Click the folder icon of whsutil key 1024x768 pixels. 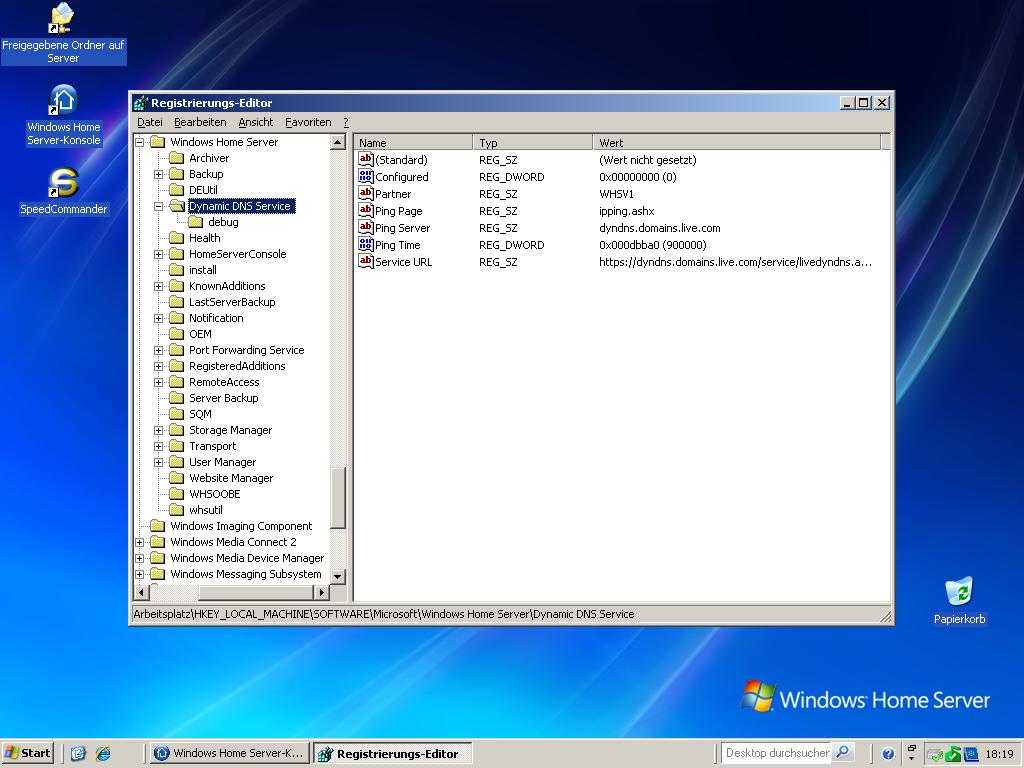pos(176,510)
